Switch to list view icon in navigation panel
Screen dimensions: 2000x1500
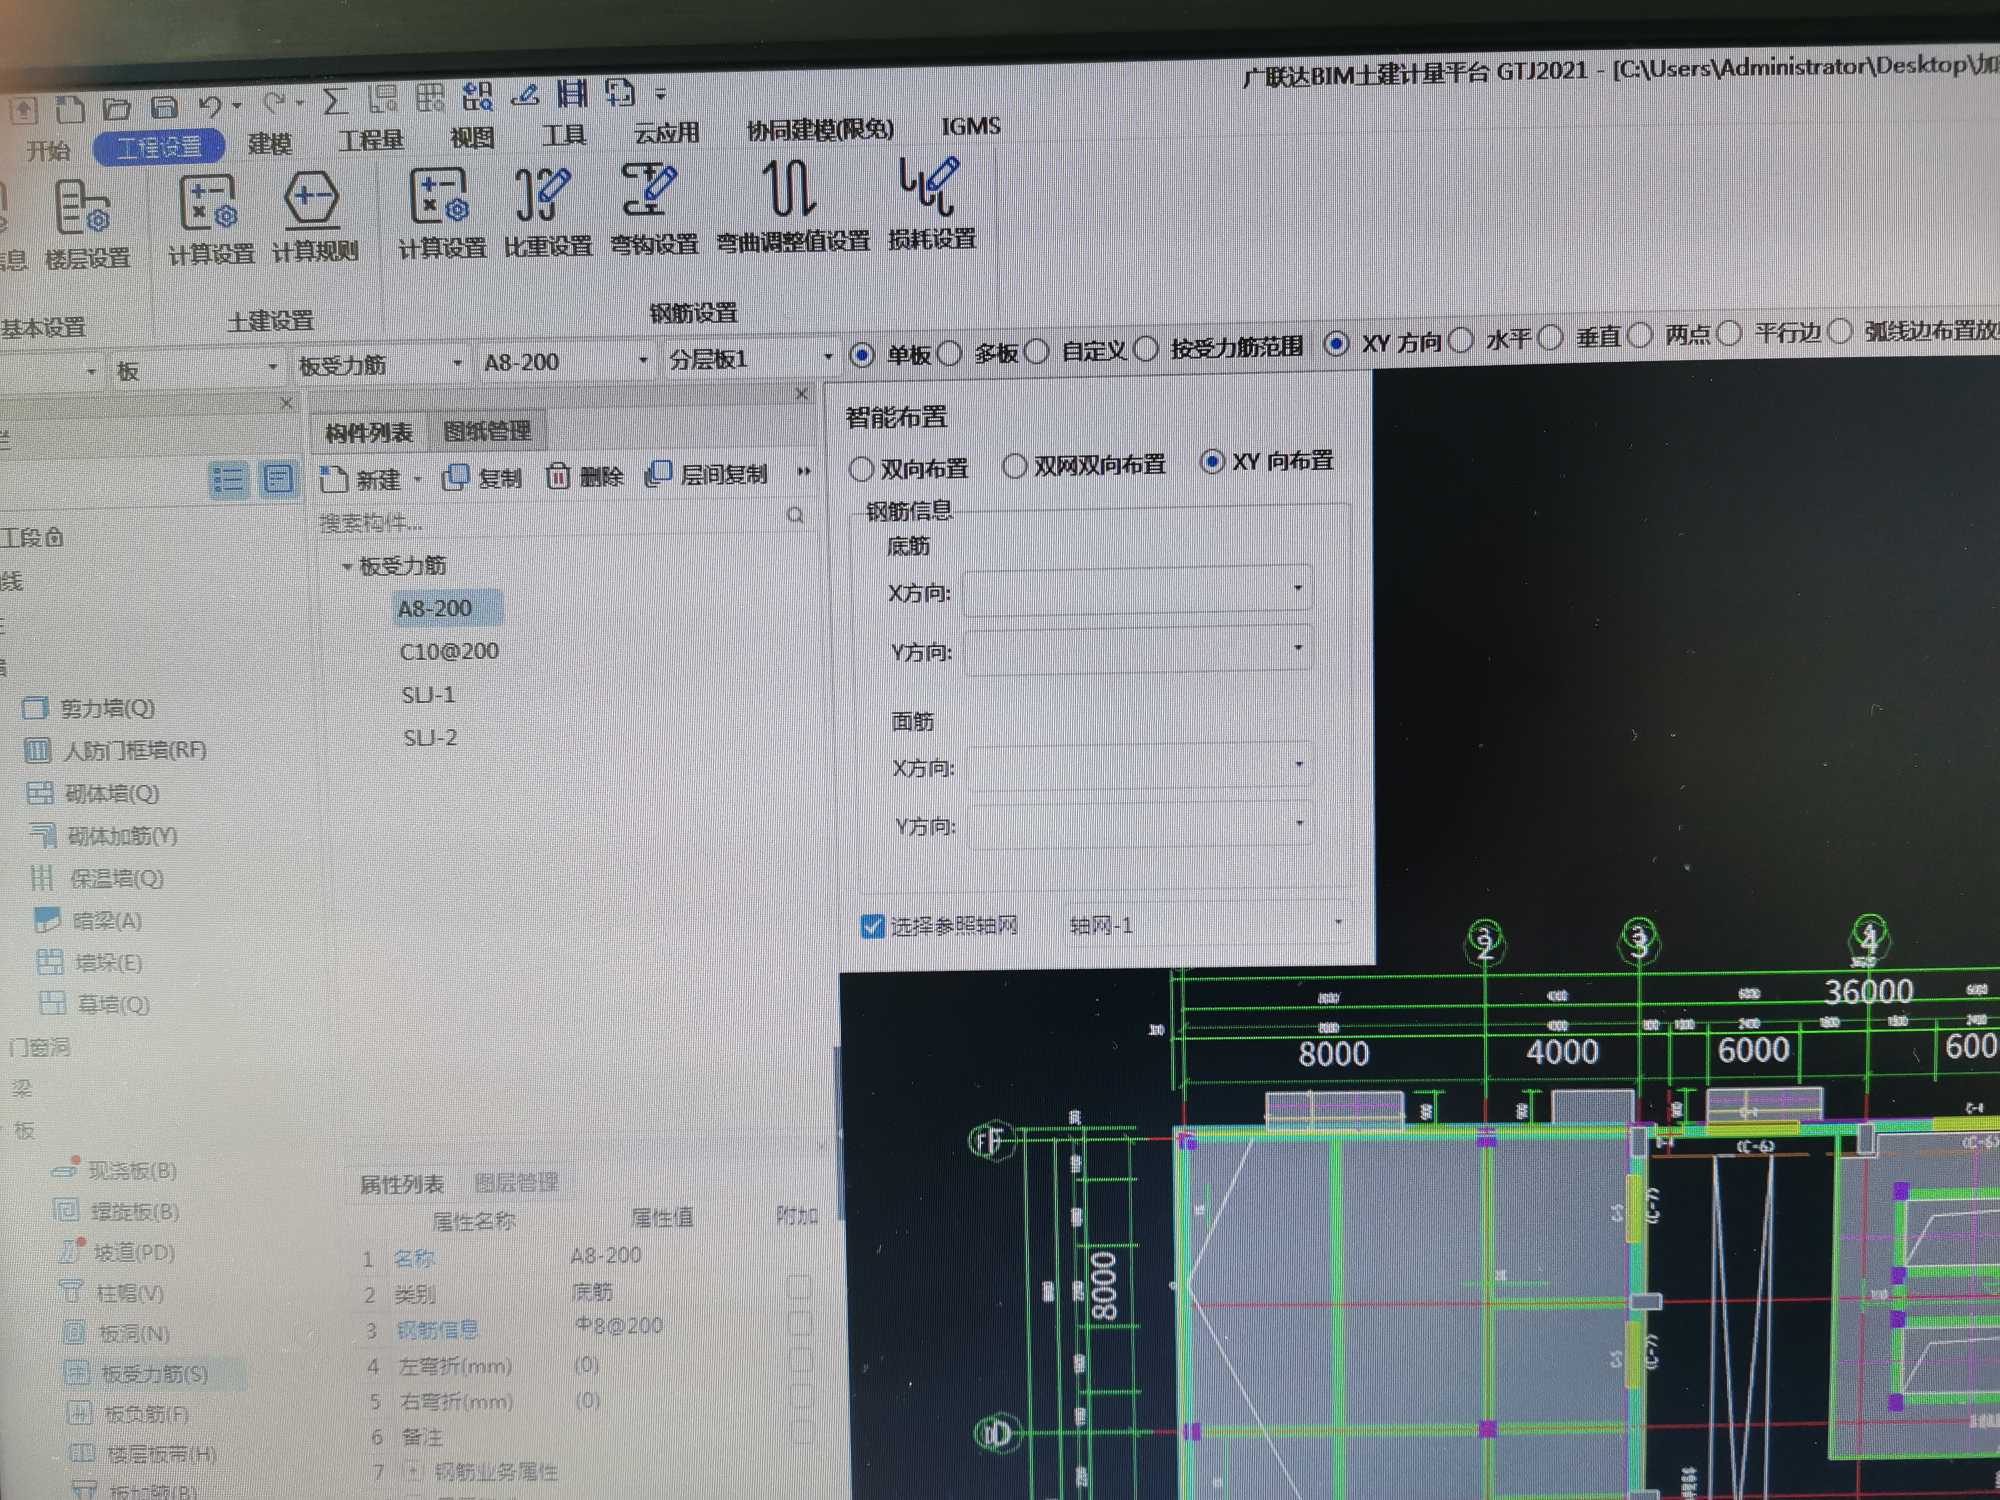pos(228,480)
